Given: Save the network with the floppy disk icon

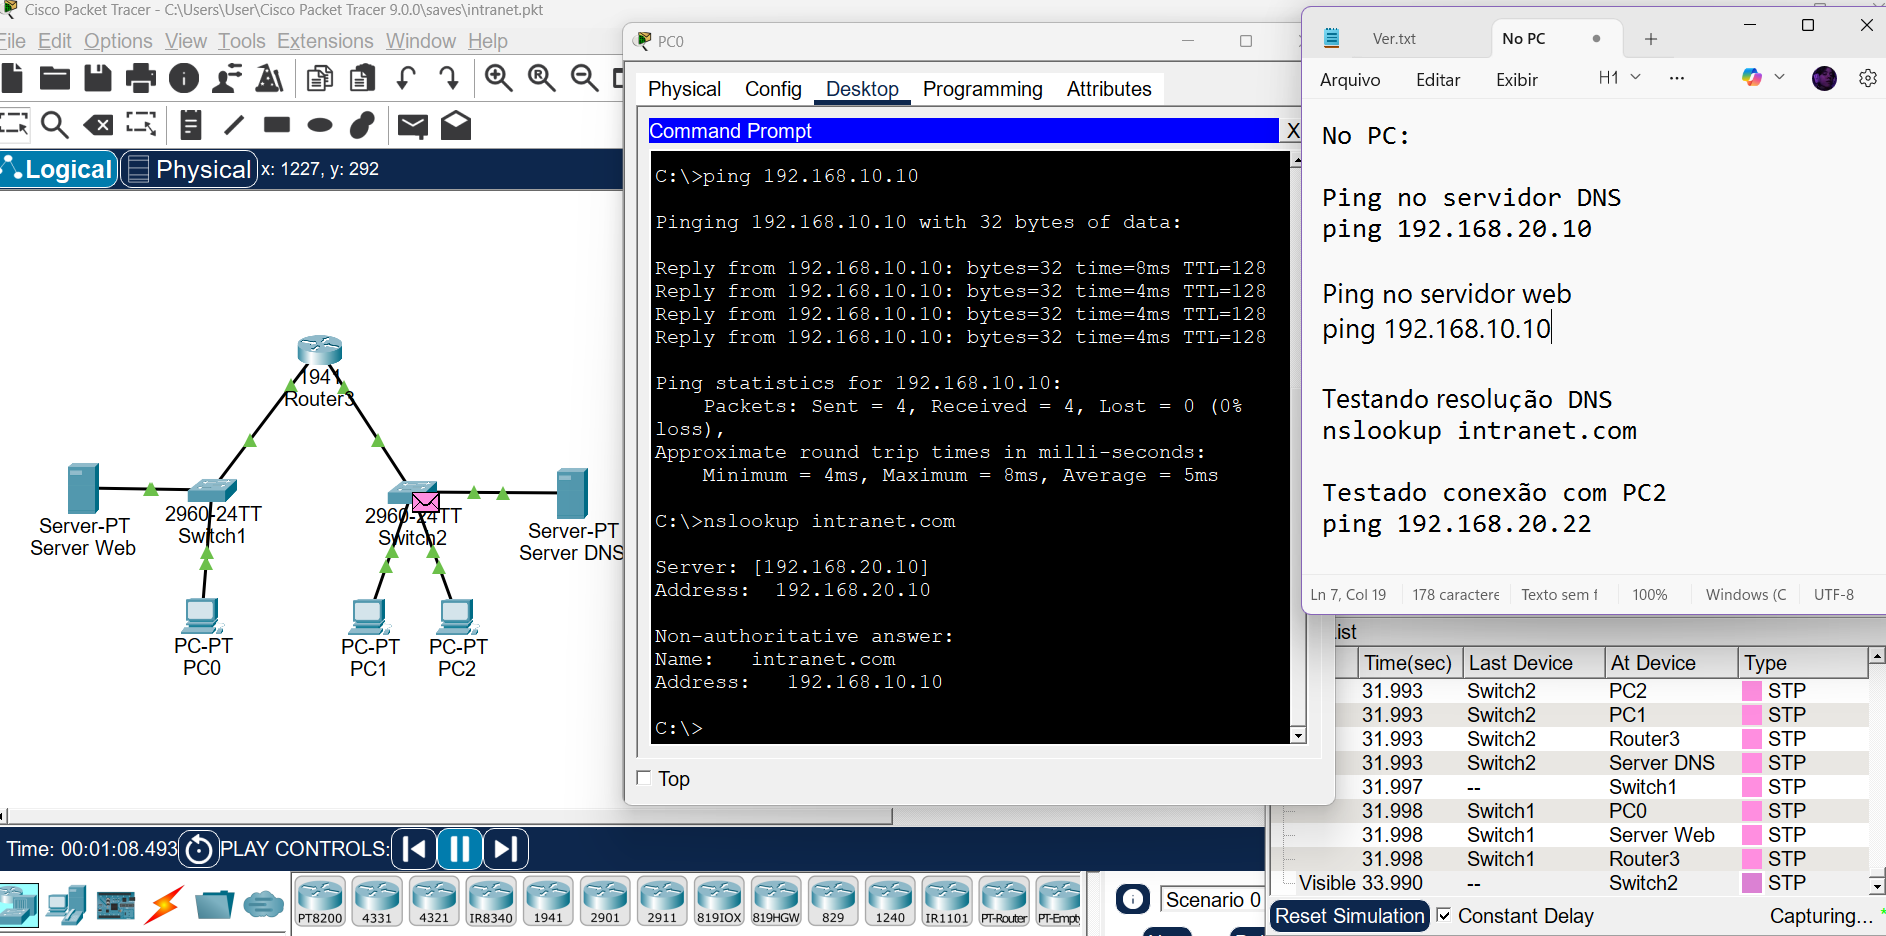Looking at the screenshot, I should tap(97, 78).
